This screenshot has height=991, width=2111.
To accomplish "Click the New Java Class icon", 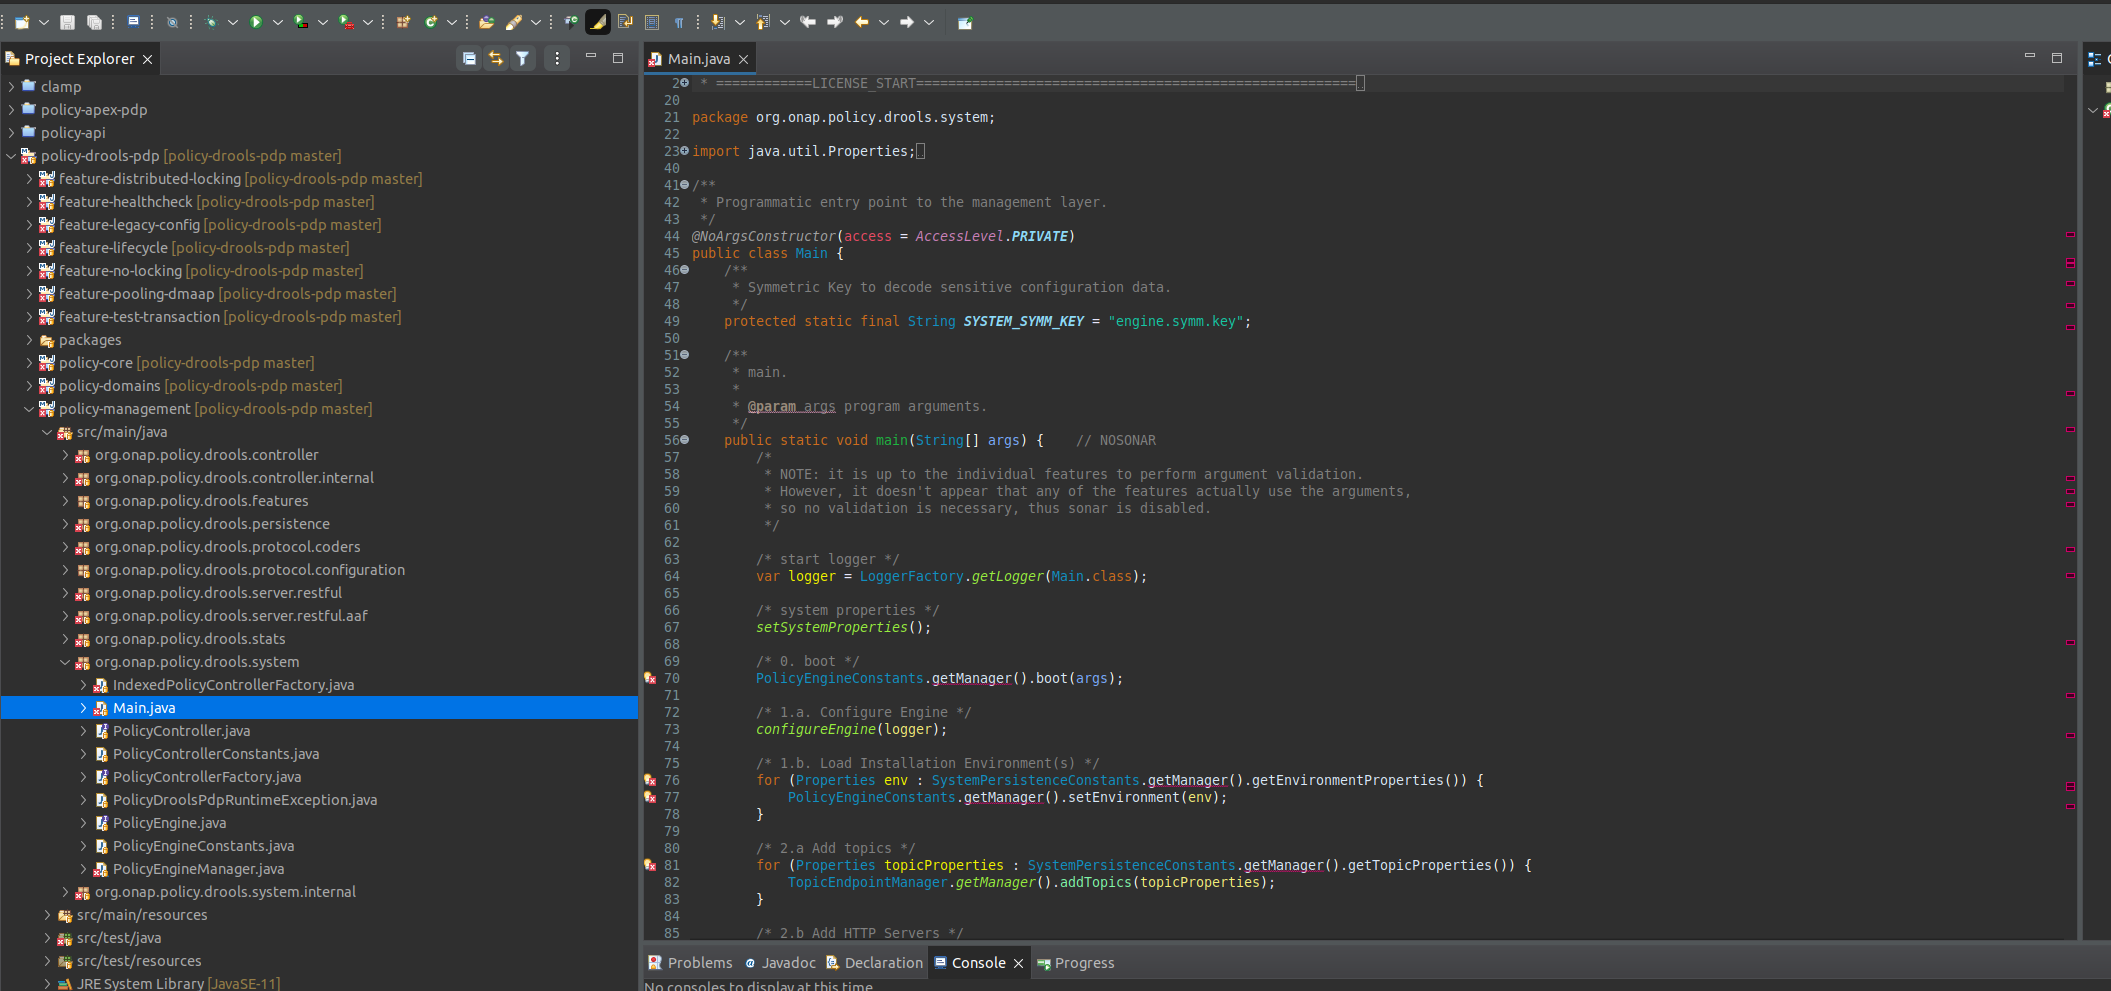I will click(431, 22).
